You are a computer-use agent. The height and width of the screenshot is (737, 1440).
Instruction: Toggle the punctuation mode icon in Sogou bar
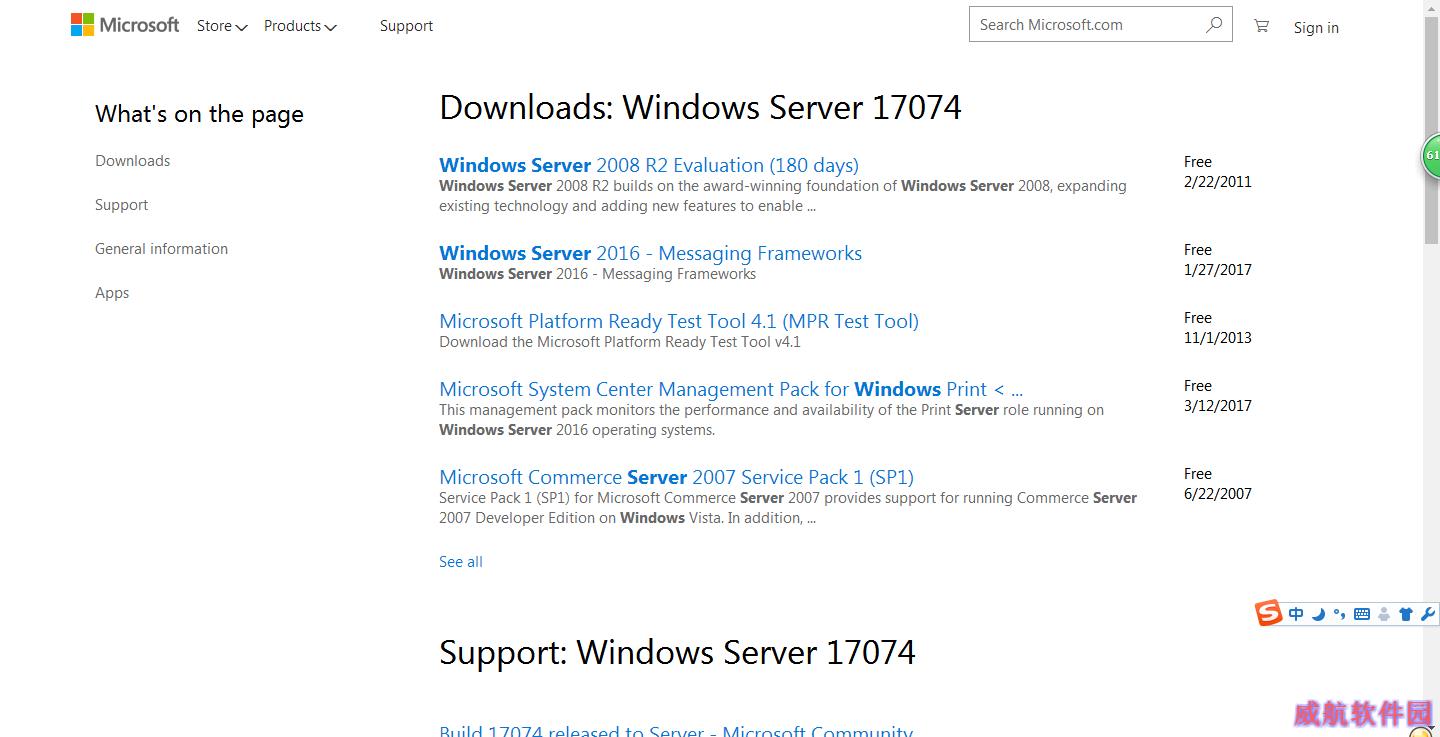coord(1339,614)
